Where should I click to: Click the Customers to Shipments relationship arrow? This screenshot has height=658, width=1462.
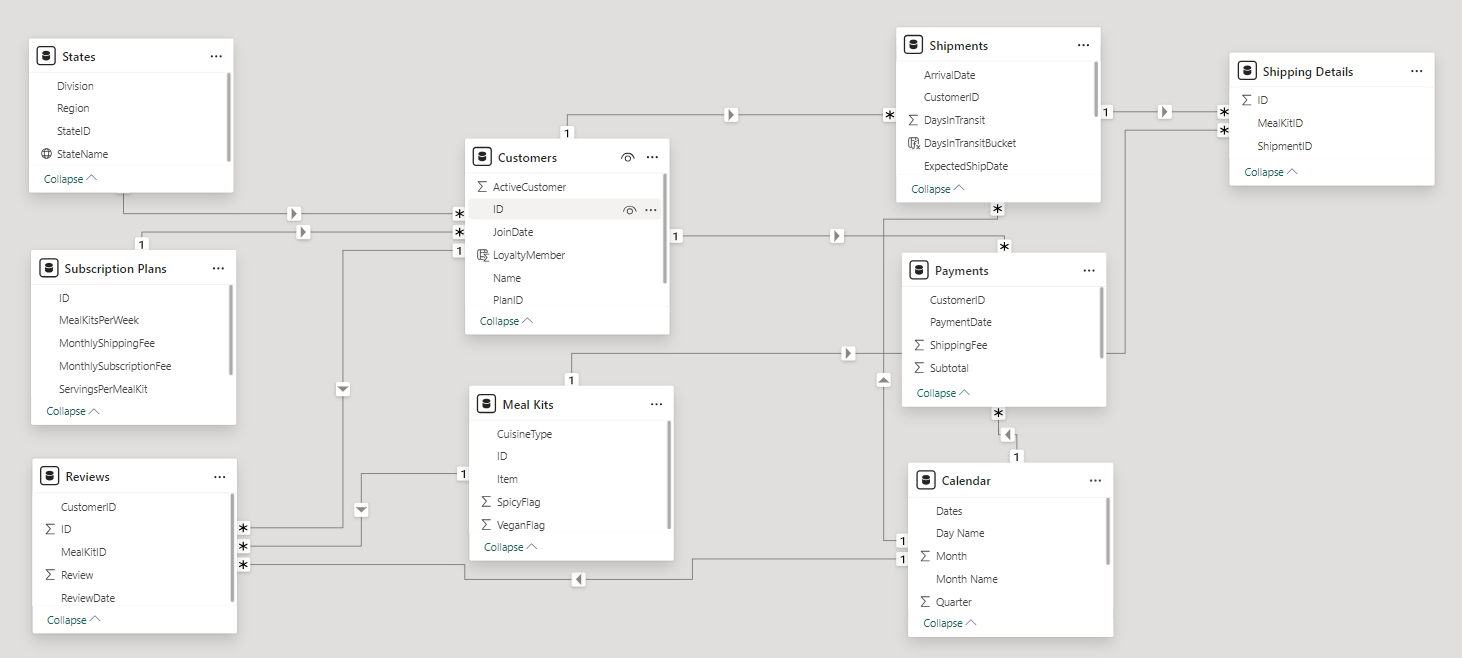tap(731, 115)
